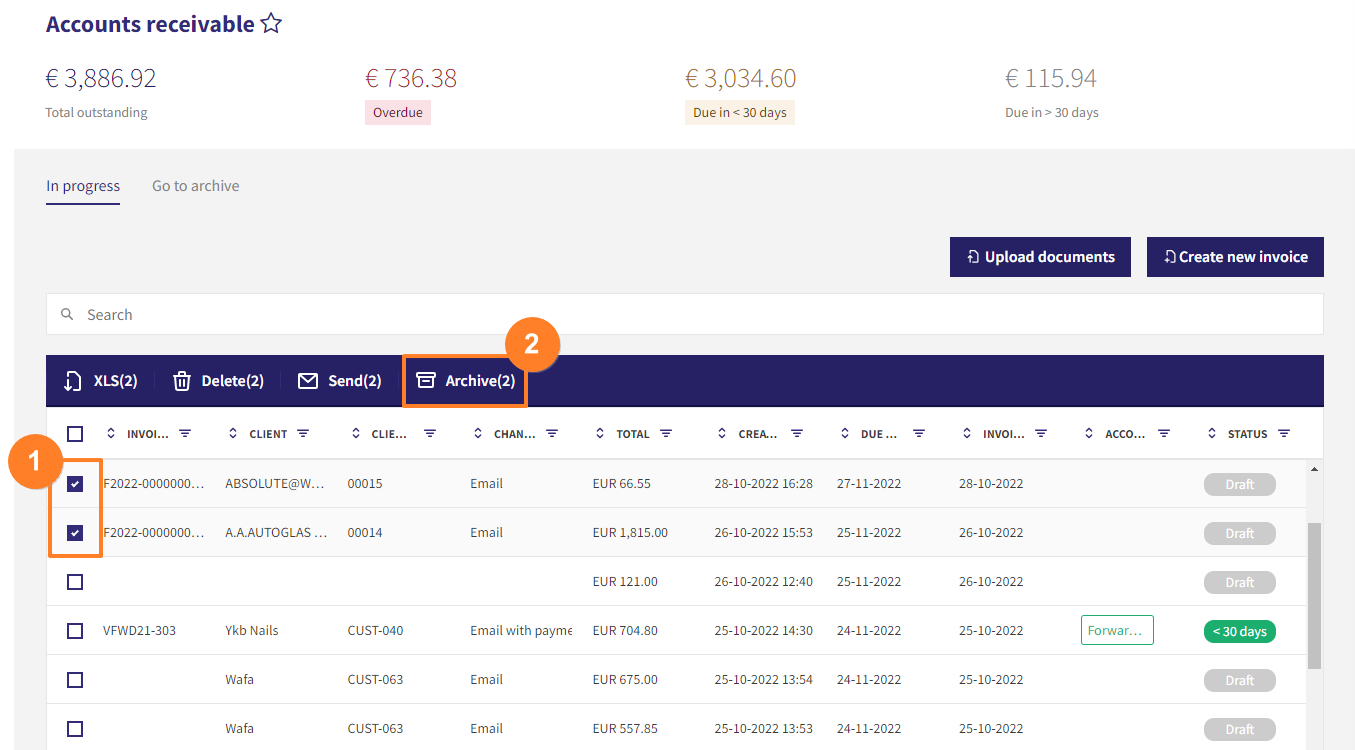
Task: Click 'Ykb Nails' client name
Action: (252, 631)
